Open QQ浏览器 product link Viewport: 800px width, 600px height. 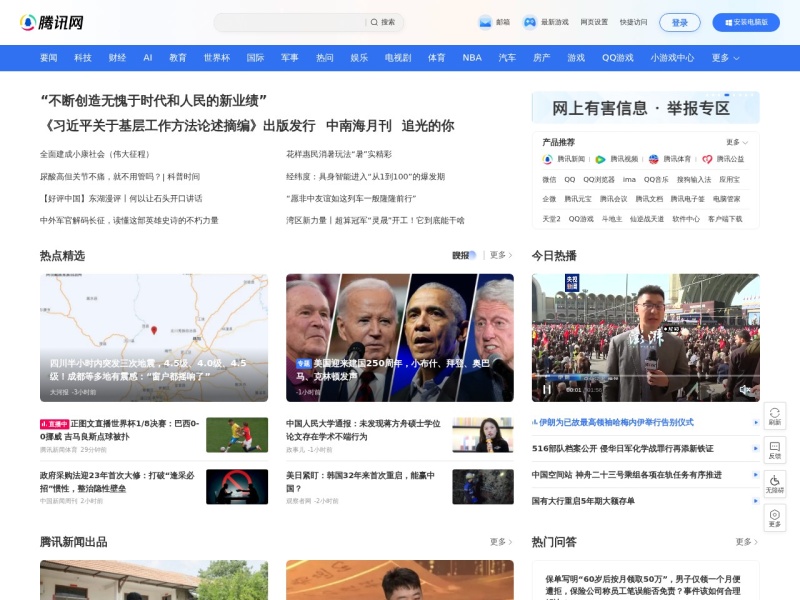pyautogui.click(x=599, y=180)
